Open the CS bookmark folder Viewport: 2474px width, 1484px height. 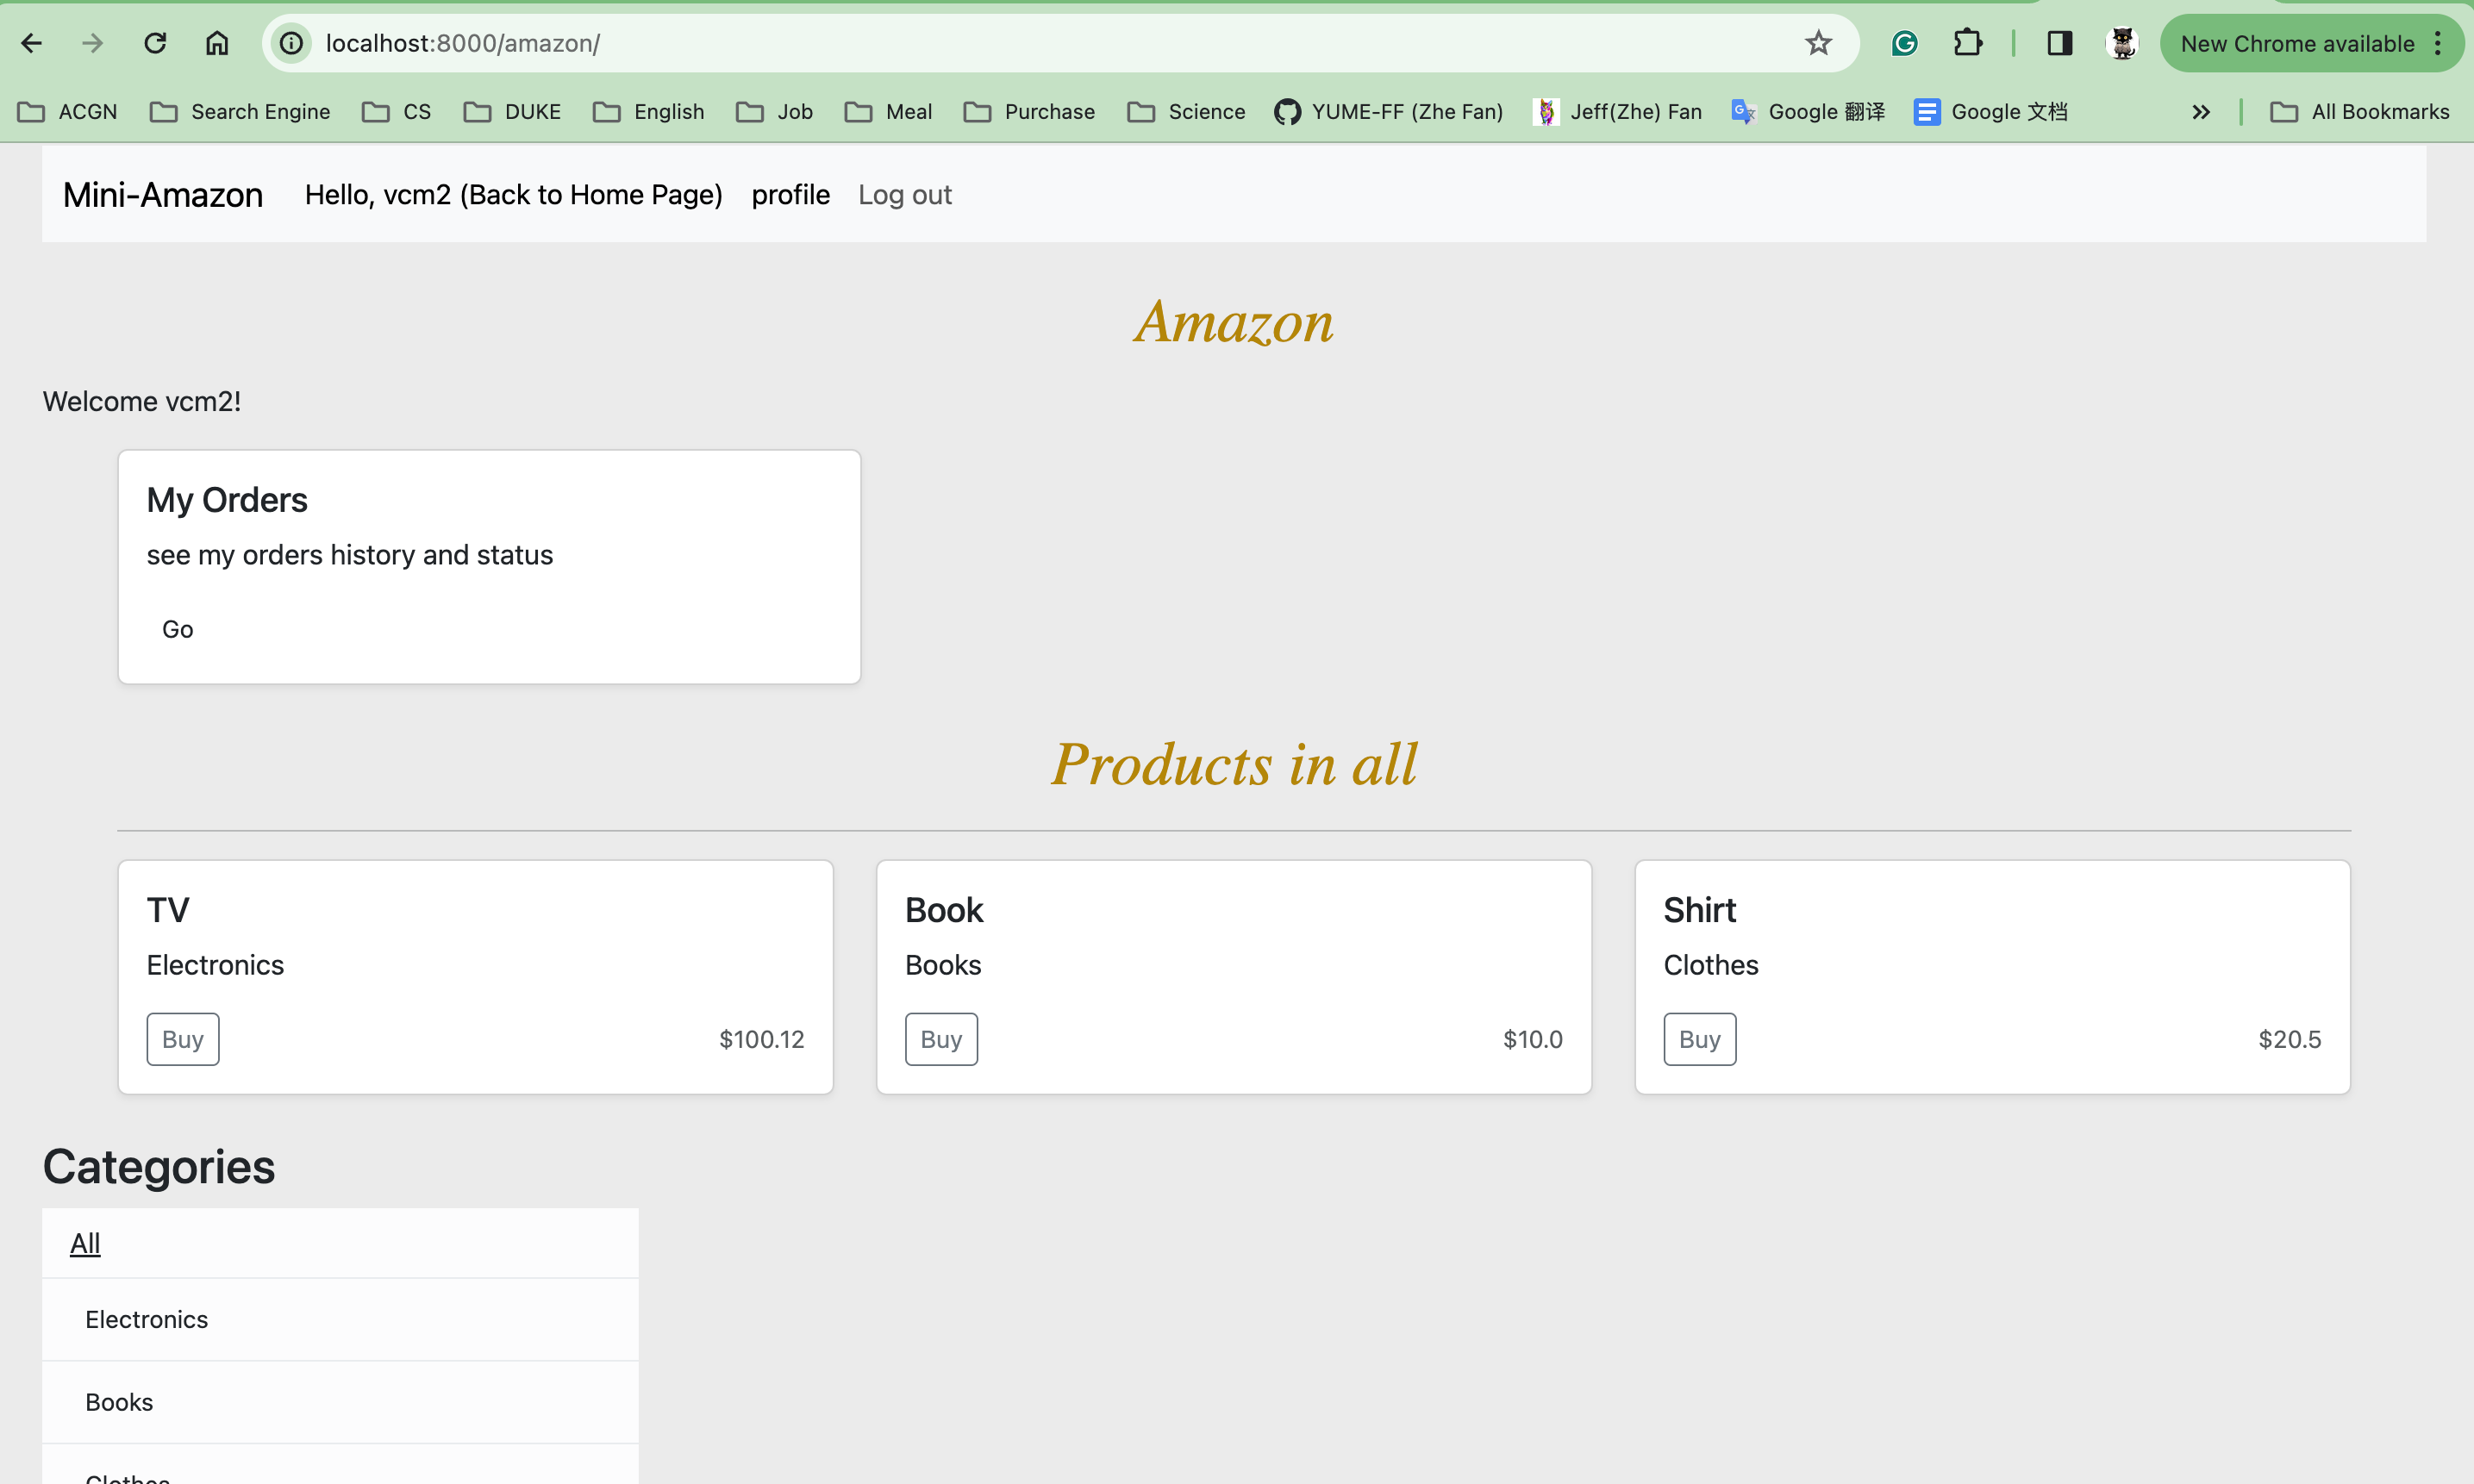tap(397, 112)
